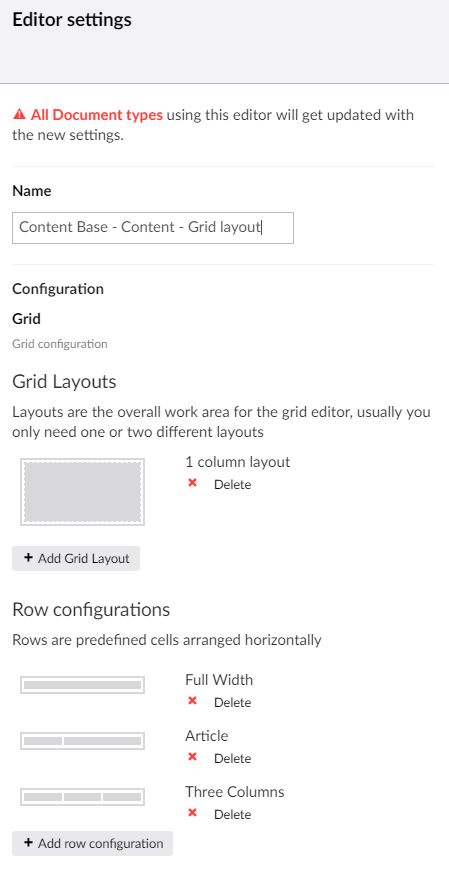Open the Three Columns row preview thumbnail
Viewport: 449px width, 870px height.
pyautogui.click(x=83, y=797)
